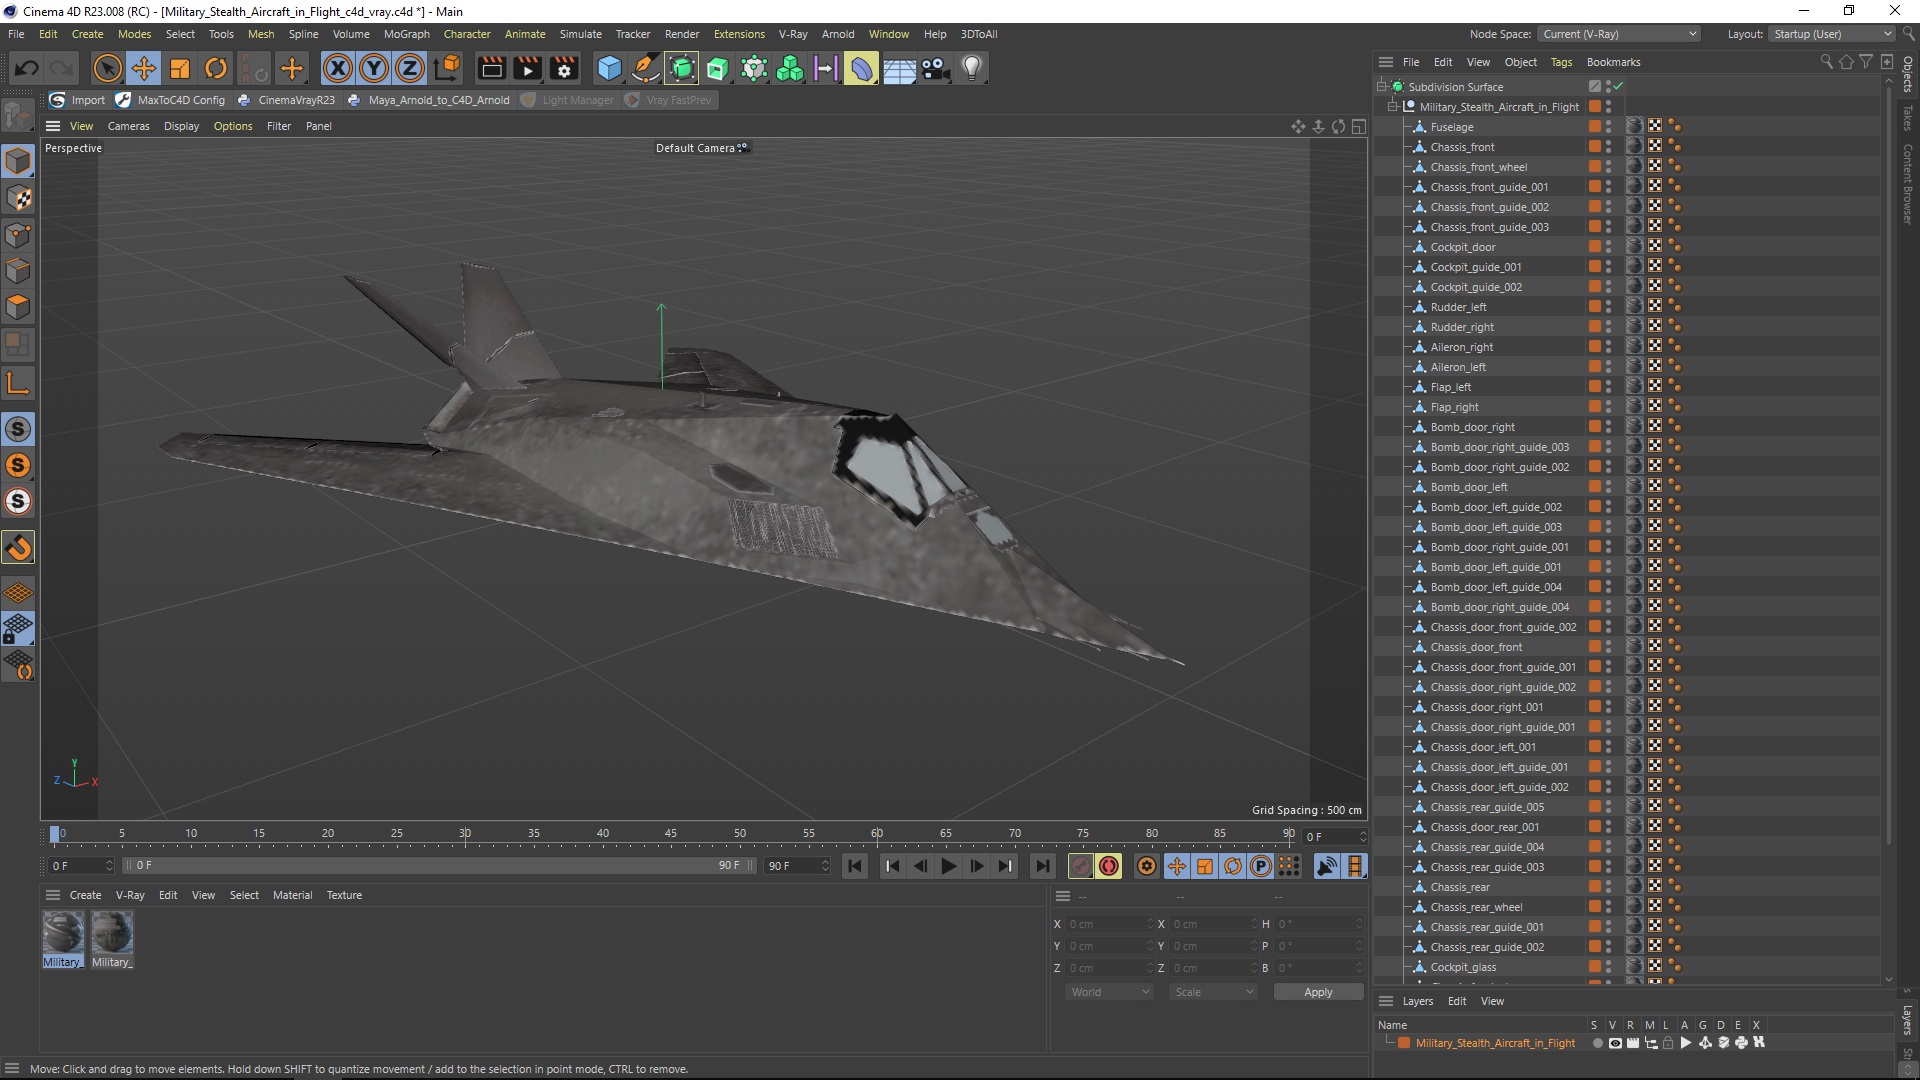Screen dimensions: 1920x1080
Task: Select second Military material thumbnail
Action: coord(112,933)
